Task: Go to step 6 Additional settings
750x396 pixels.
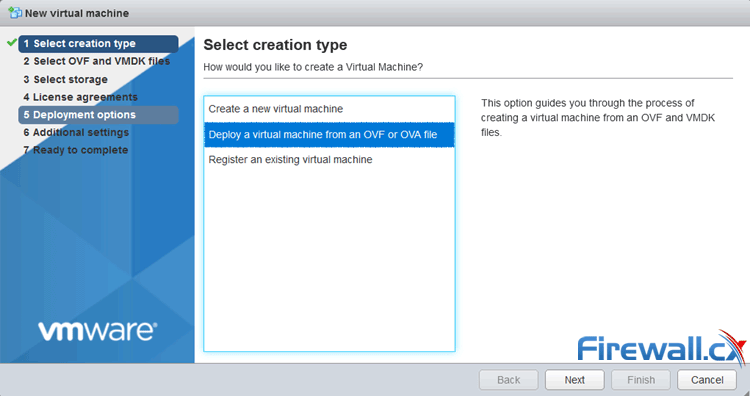Action: click(76, 132)
